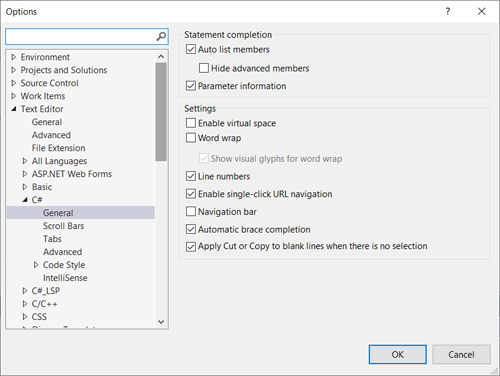Expand the Code Style node
This screenshot has width=500, height=376.
pyautogui.click(x=36, y=265)
